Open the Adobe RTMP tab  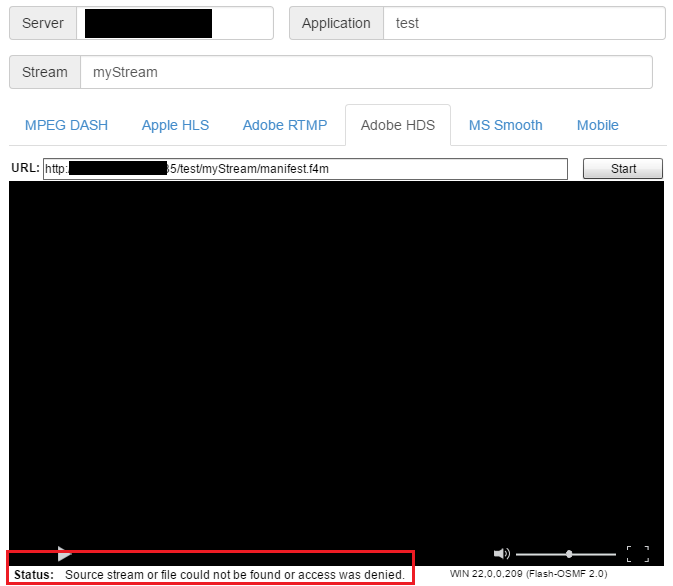click(285, 125)
